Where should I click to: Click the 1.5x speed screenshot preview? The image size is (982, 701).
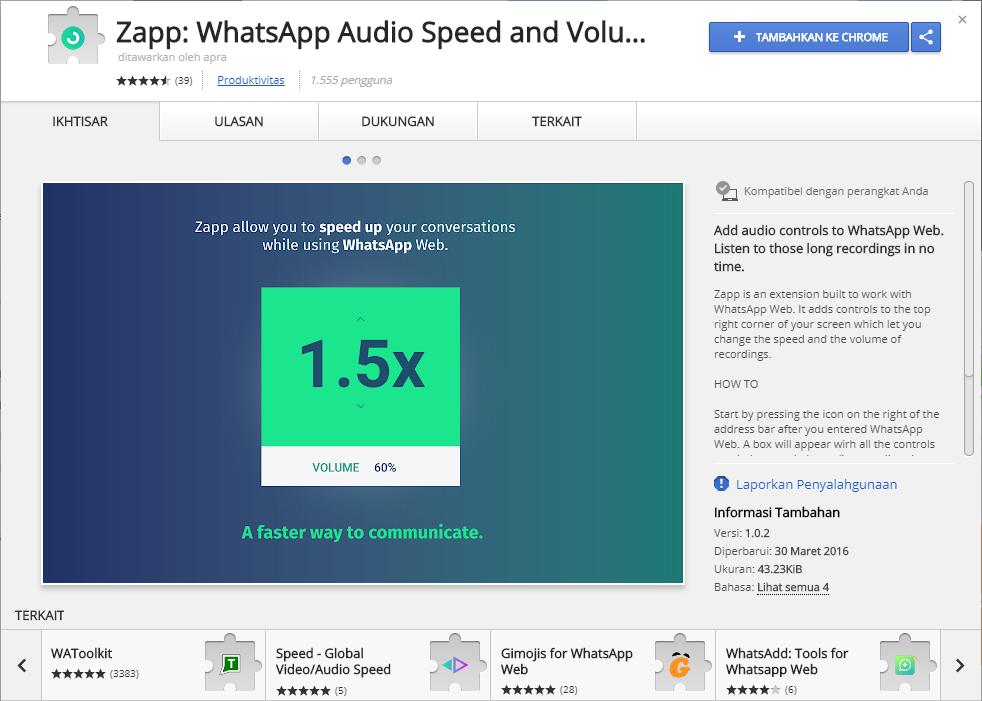point(362,382)
